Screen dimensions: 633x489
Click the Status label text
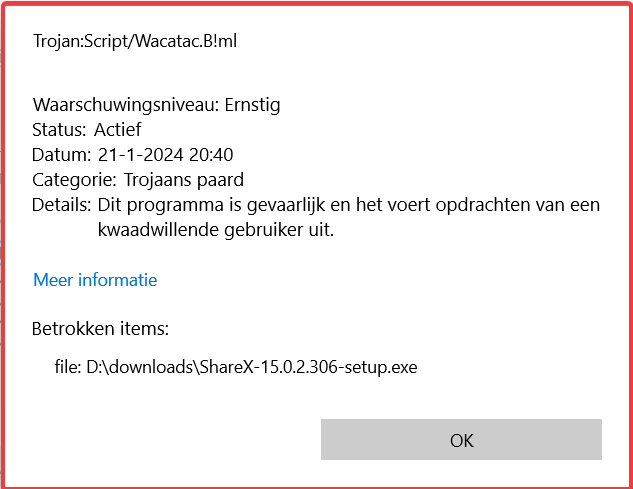click(60, 129)
